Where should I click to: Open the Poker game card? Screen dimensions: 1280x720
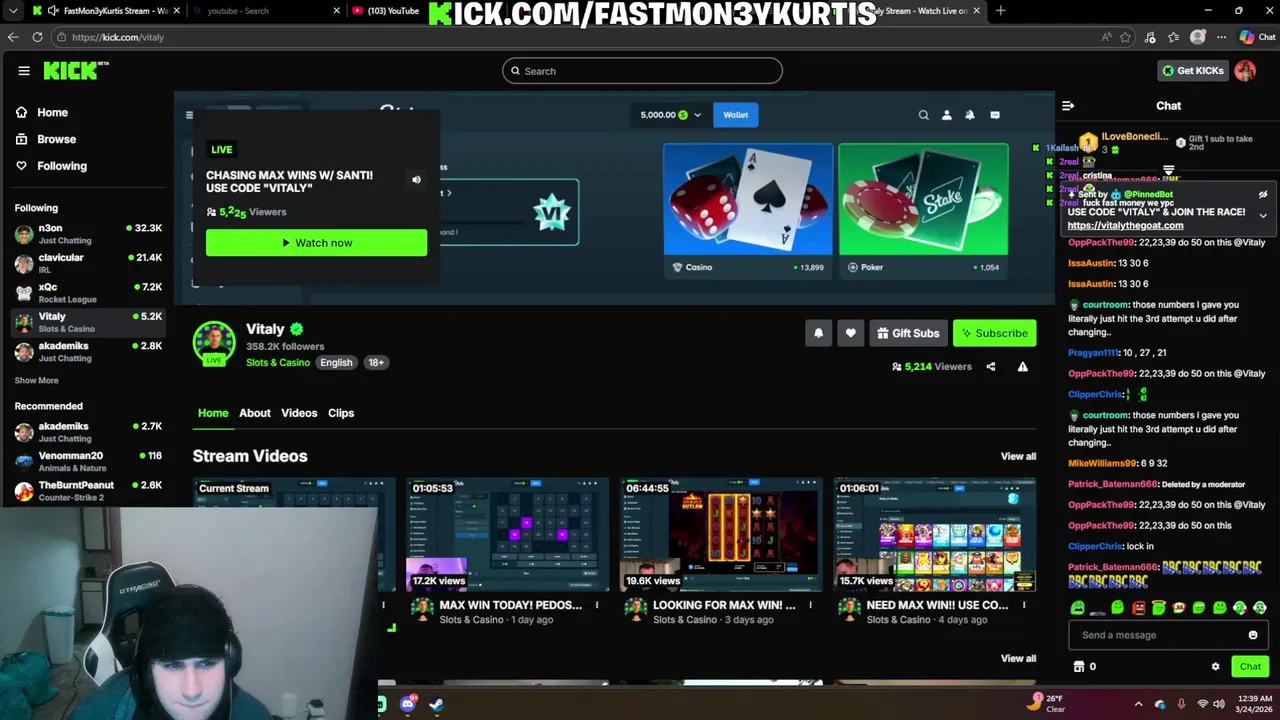coord(923,210)
